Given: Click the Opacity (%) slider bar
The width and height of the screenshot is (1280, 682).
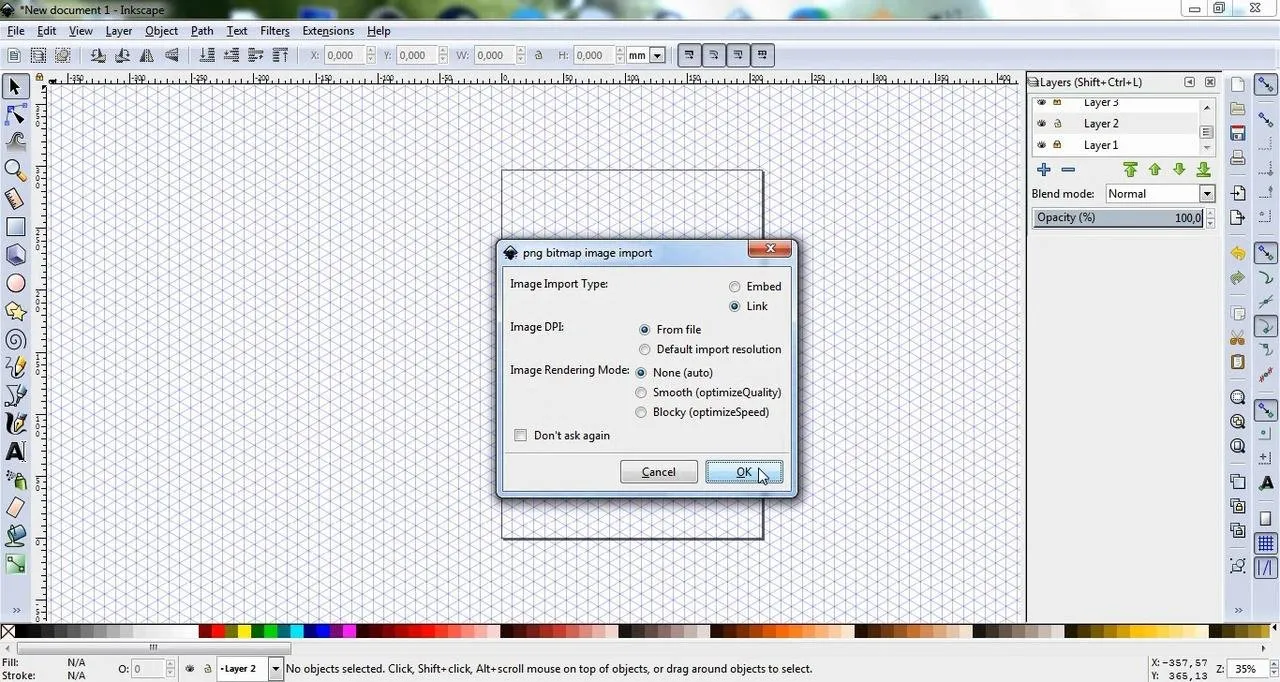Looking at the screenshot, I should coord(1118,218).
